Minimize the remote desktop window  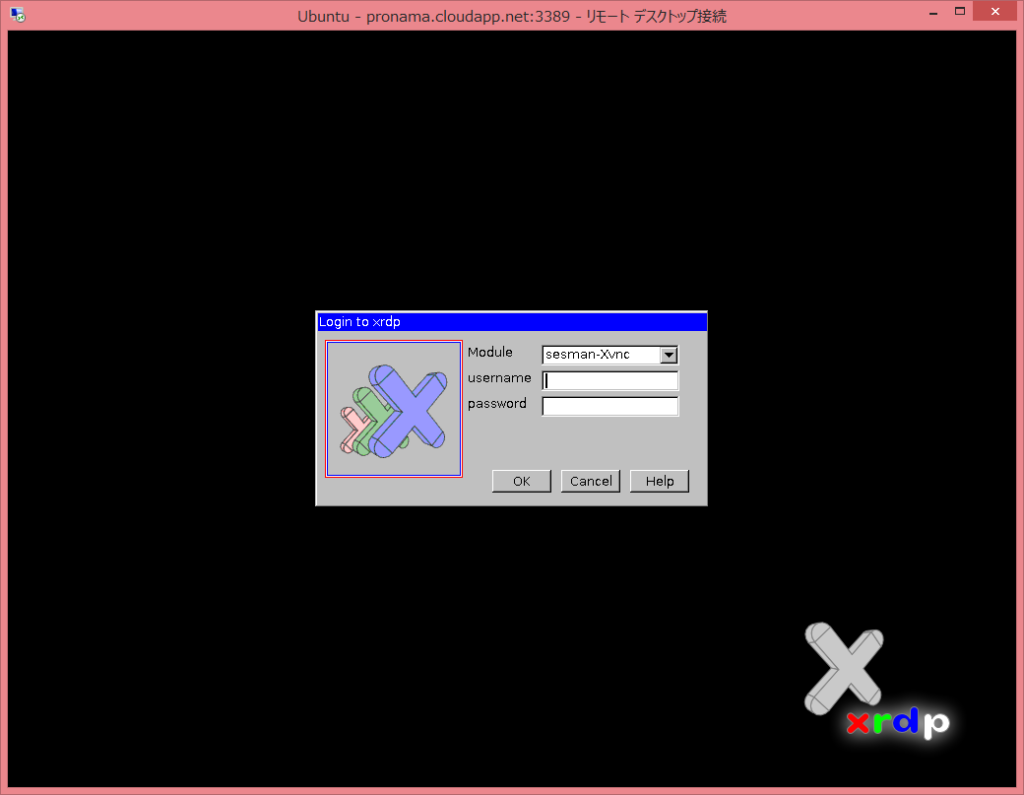pos(932,11)
